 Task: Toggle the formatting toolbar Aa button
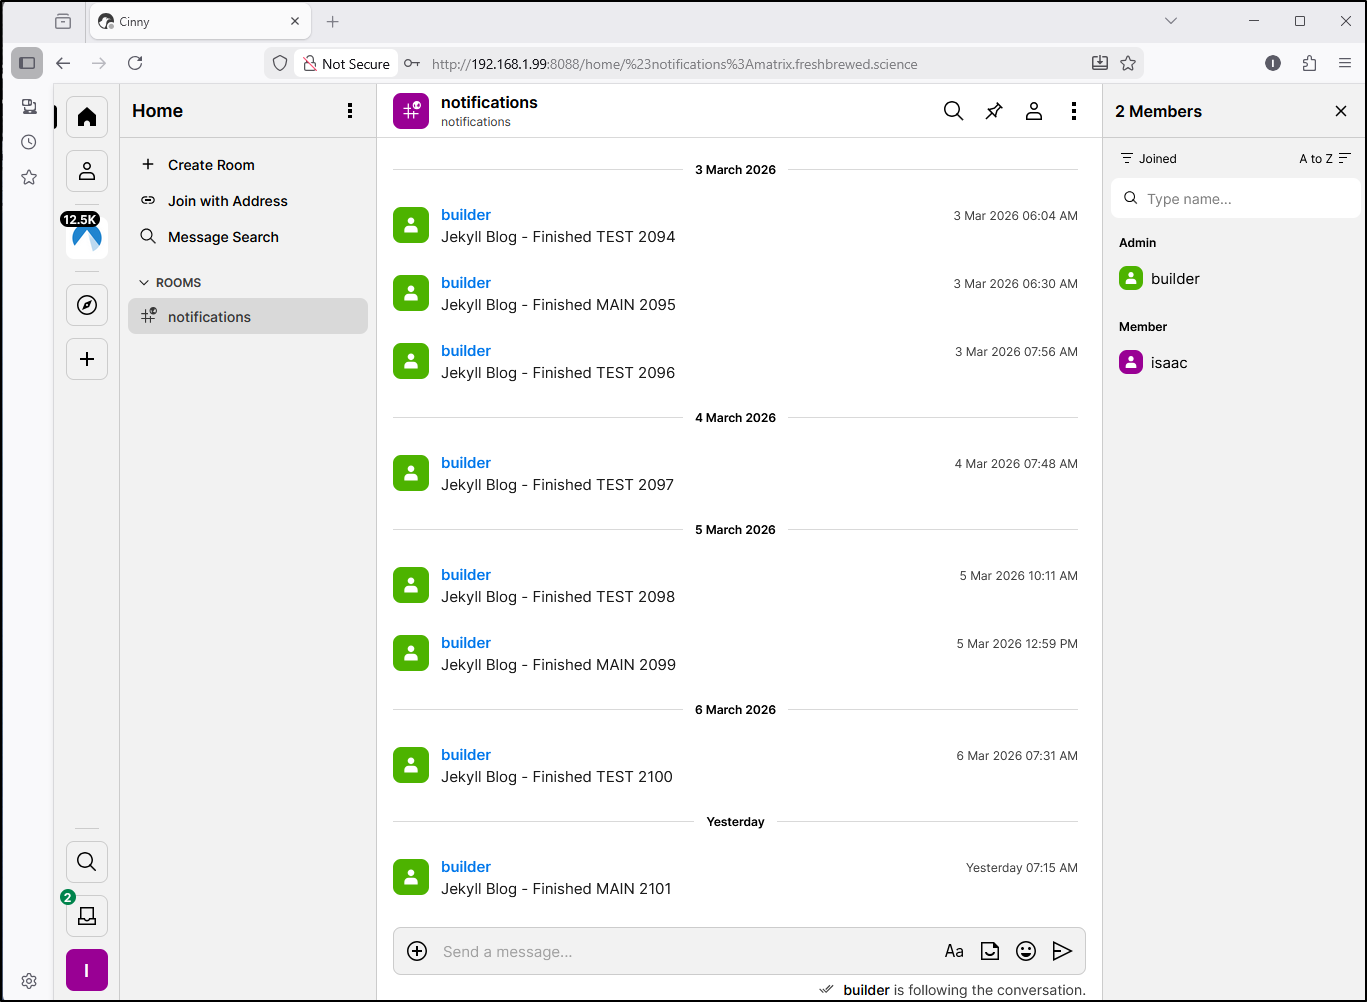coord(953,951)
